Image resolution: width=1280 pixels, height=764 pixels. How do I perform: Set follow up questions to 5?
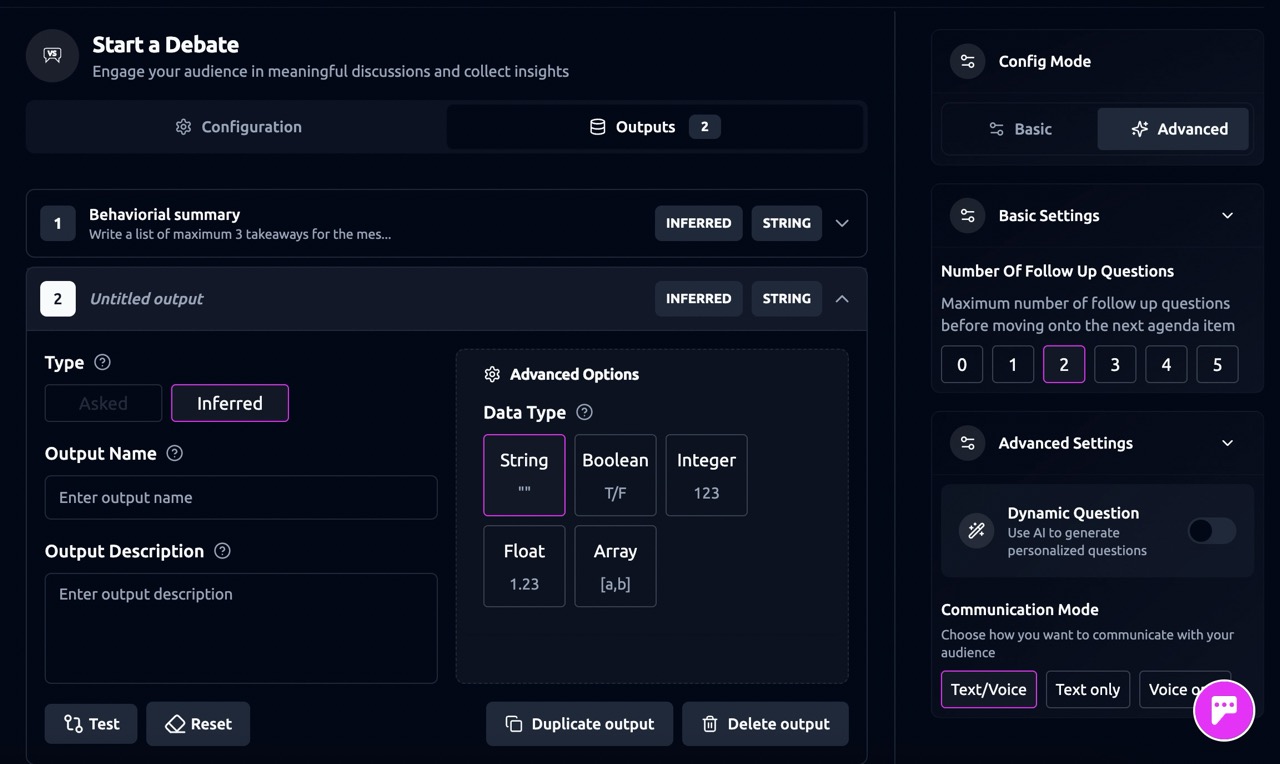(x=1216, y=365)
